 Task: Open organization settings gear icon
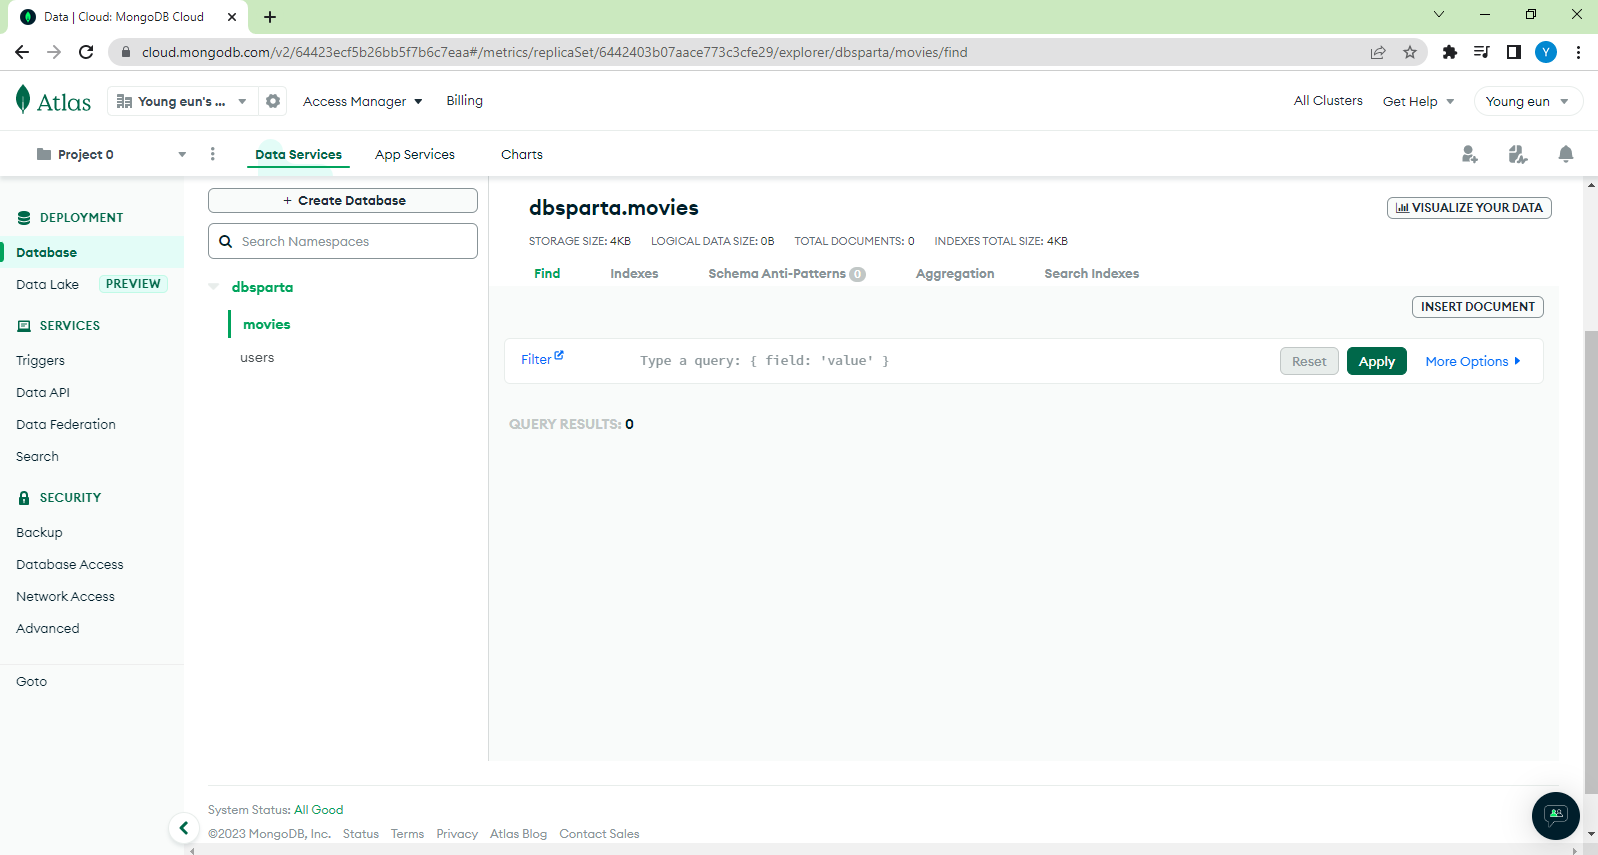tap(273, 101)
